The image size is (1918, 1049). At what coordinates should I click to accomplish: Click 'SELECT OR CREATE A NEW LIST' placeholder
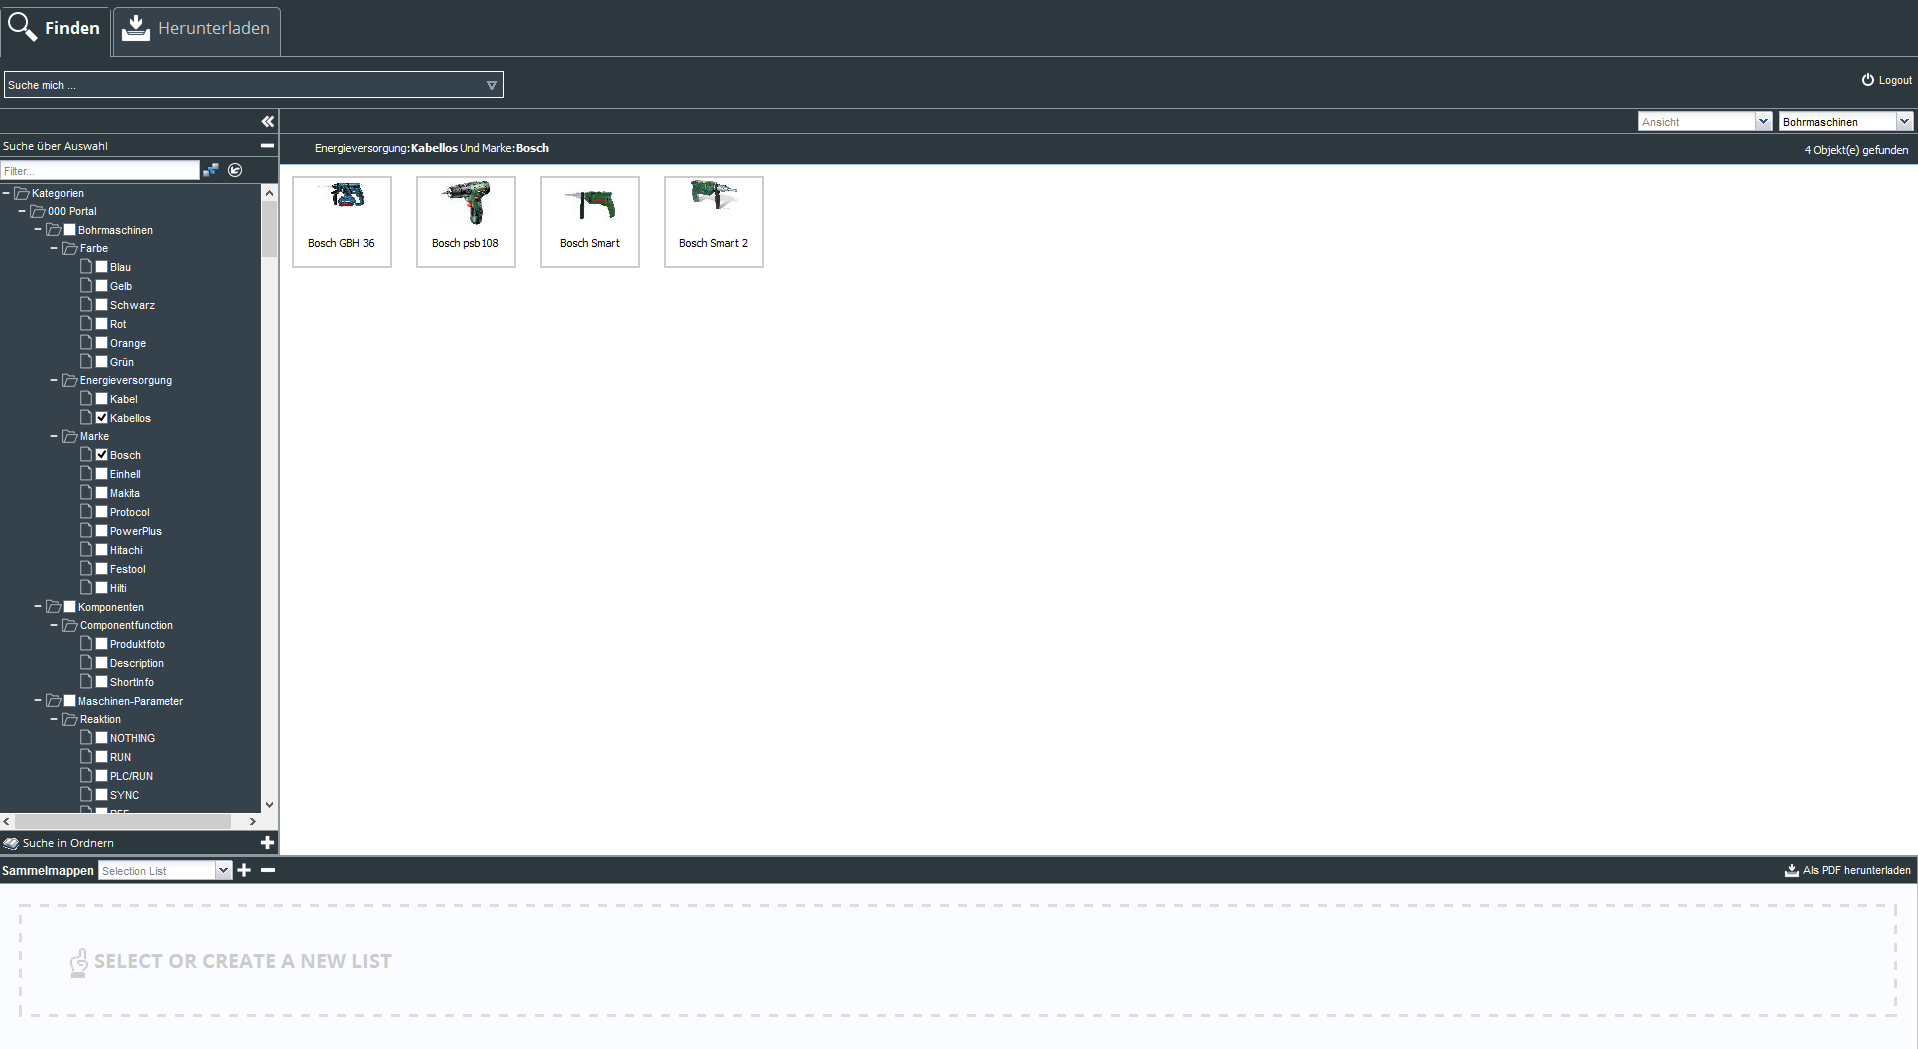click(242, 962)
